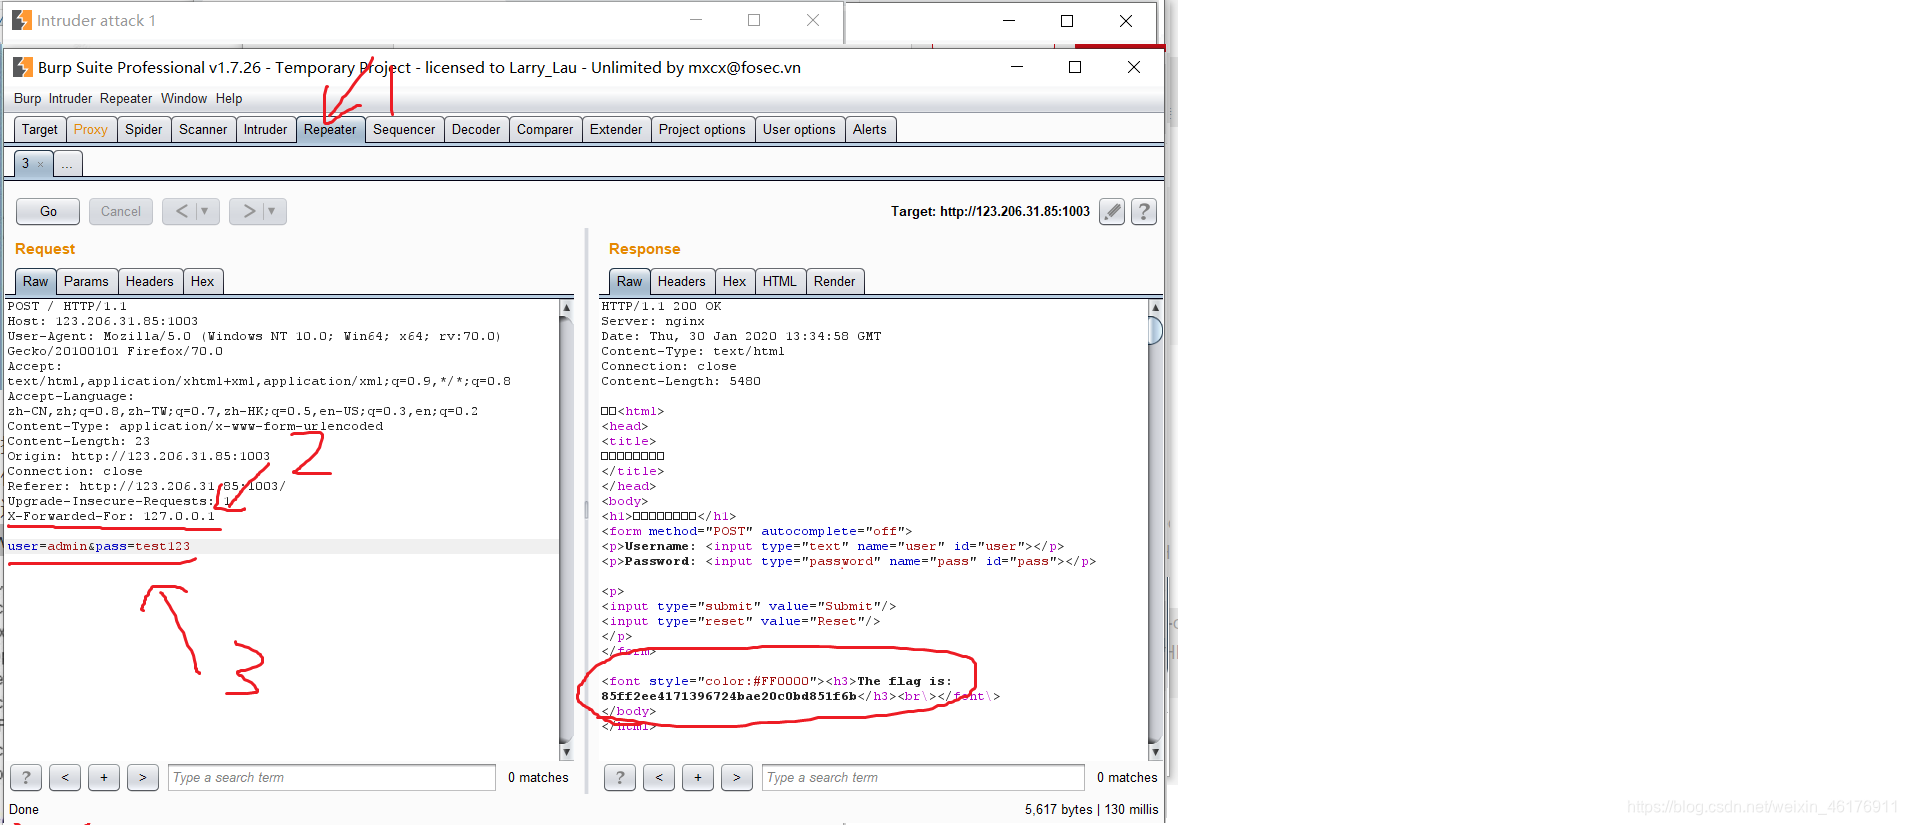Go forward to next request history
Screen dimensions: 1906x825
tap(248, 211)
